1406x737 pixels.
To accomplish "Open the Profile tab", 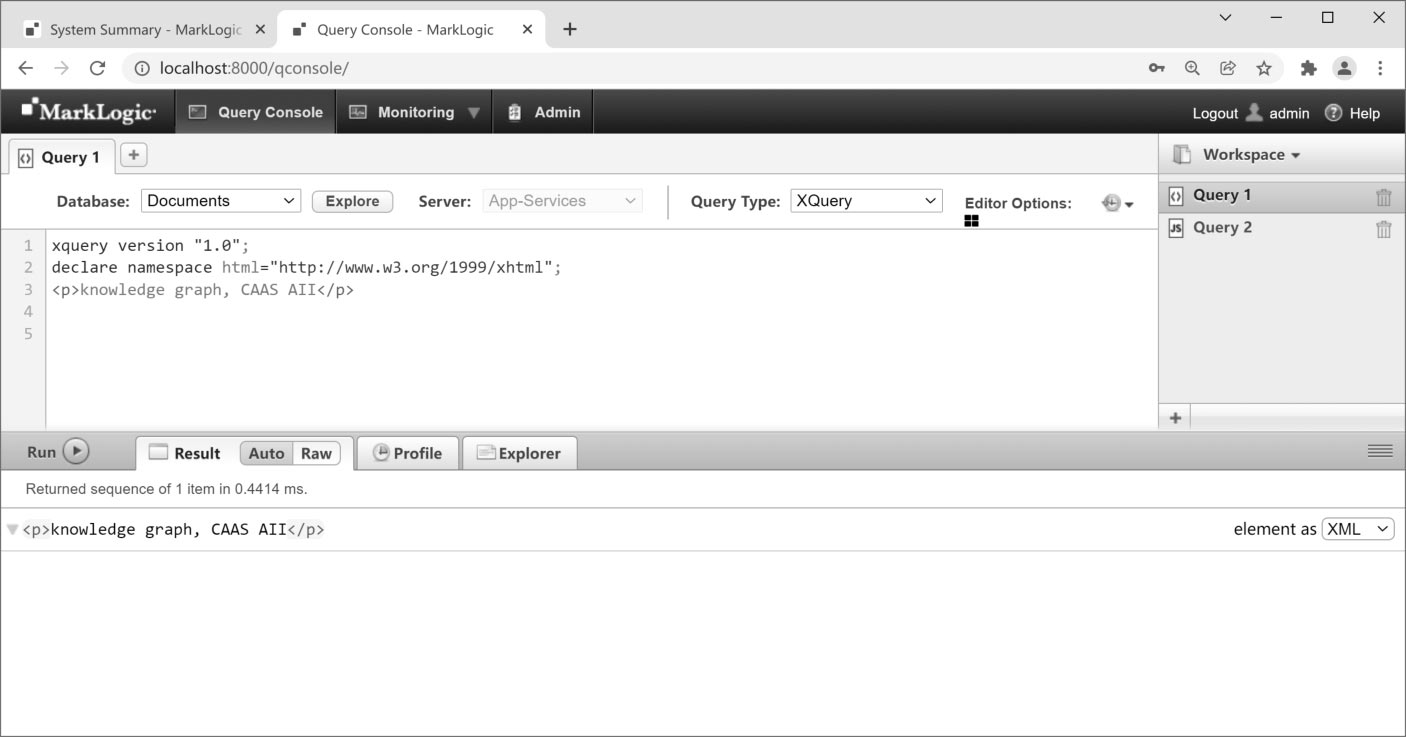I will pyautogui.click(x=407, y=453).
